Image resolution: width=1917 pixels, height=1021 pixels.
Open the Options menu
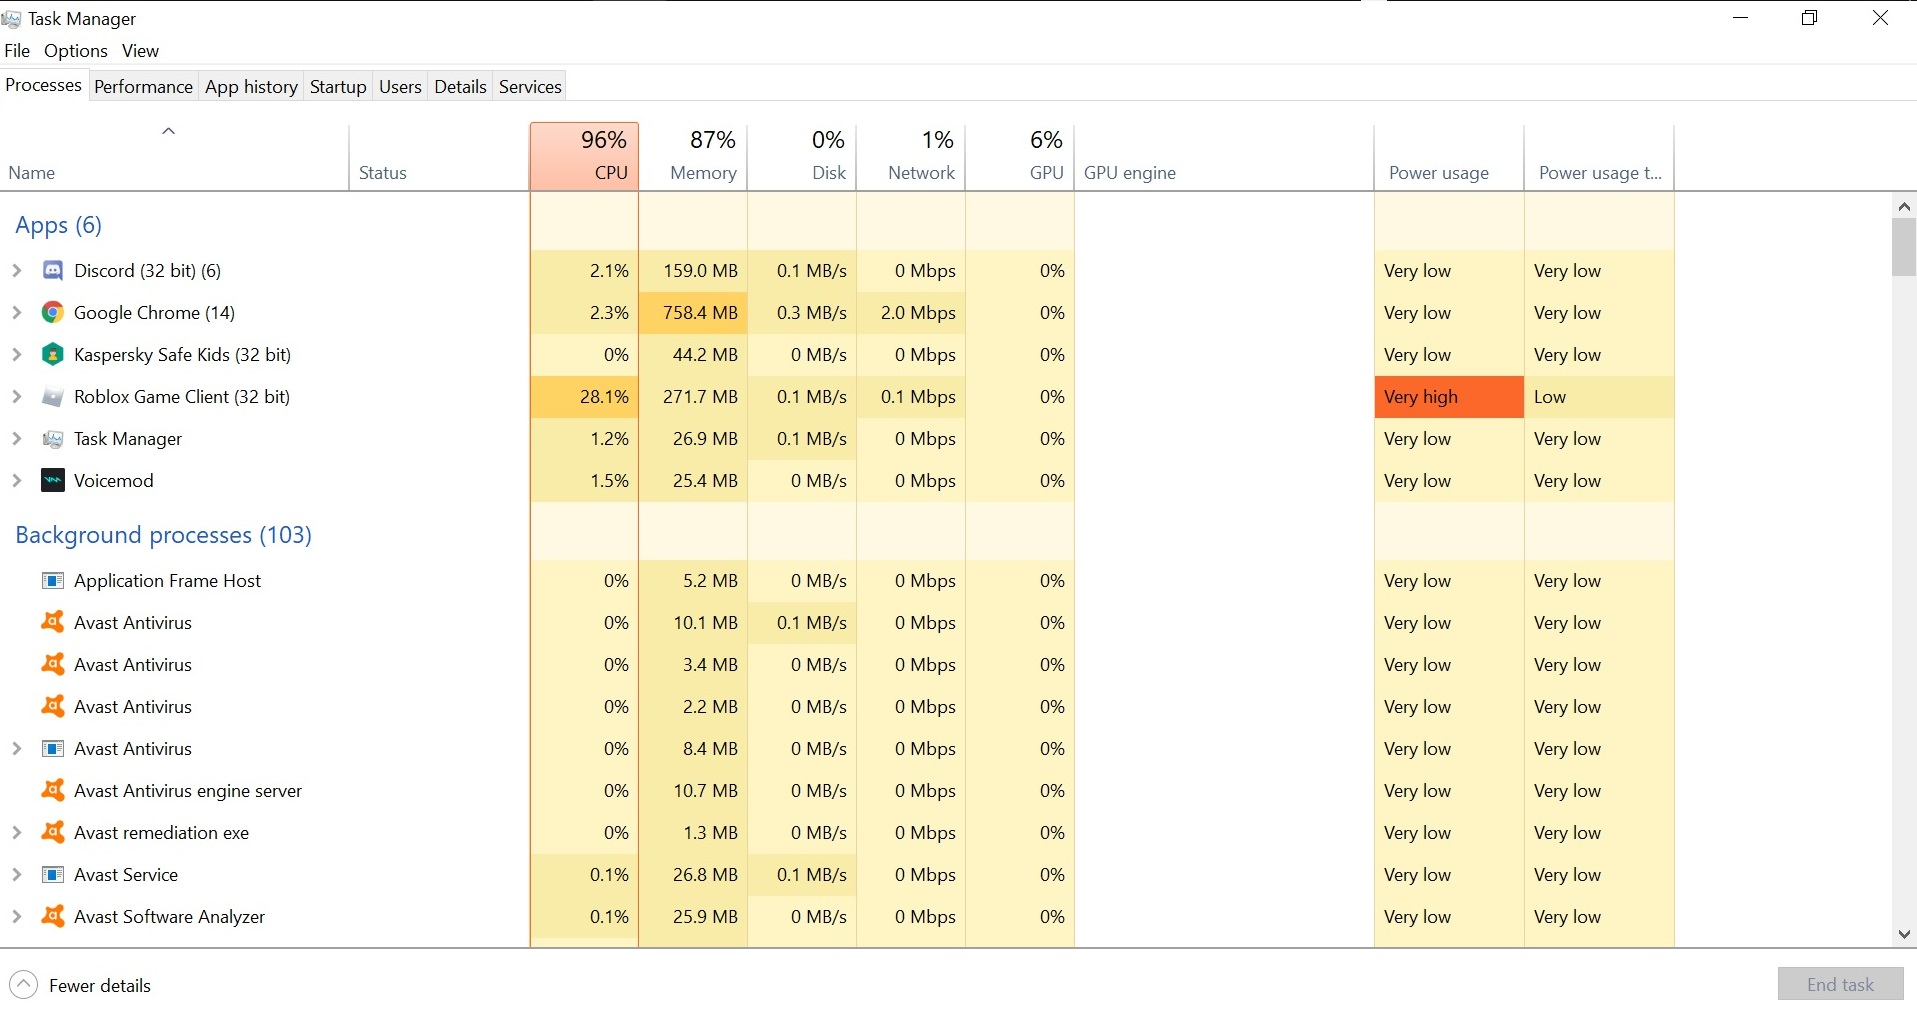tap(75, 51)
